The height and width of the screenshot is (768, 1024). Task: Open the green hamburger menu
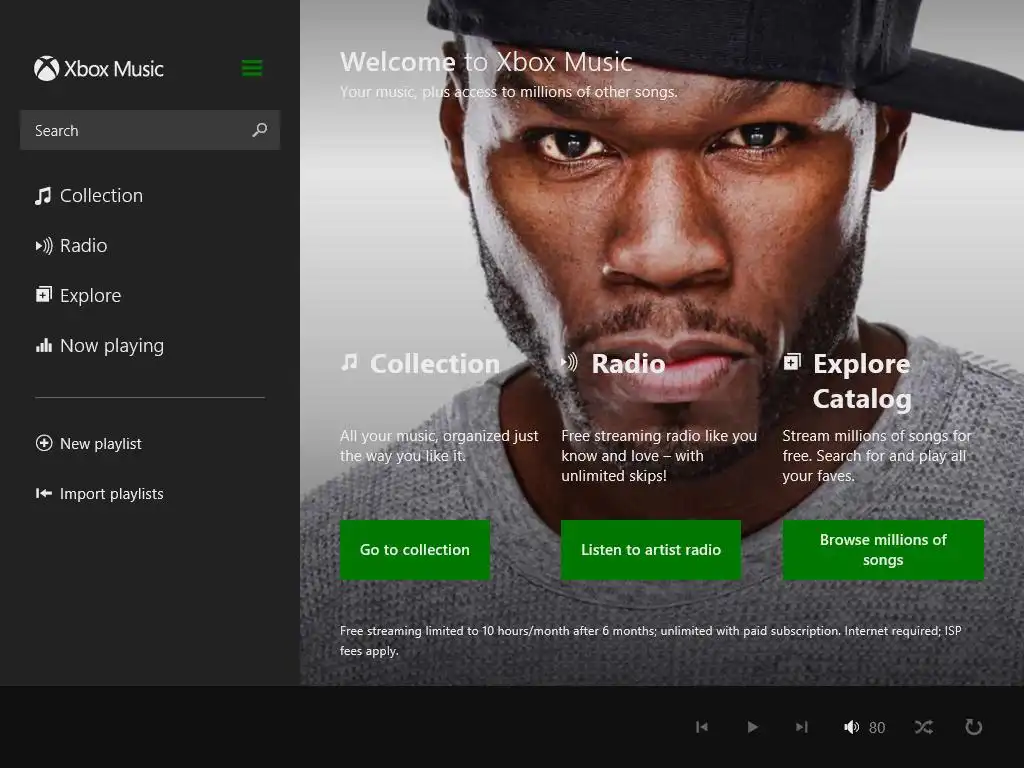tap(252, 68)
